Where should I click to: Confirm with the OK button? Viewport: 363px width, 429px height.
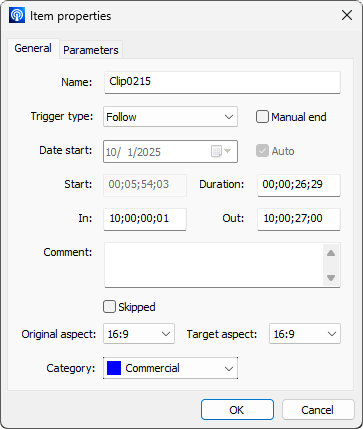pyautogui.click(x=237, y=410)
